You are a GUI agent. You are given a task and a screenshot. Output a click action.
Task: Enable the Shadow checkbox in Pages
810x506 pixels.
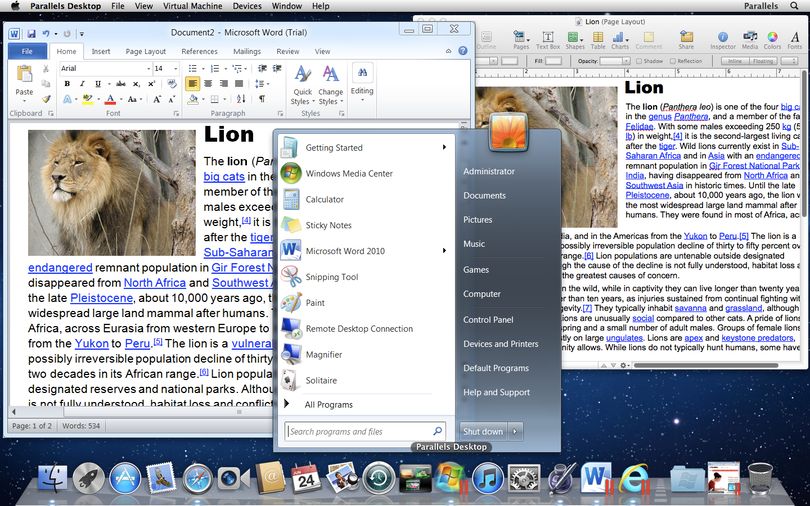[x=639, y=61]
